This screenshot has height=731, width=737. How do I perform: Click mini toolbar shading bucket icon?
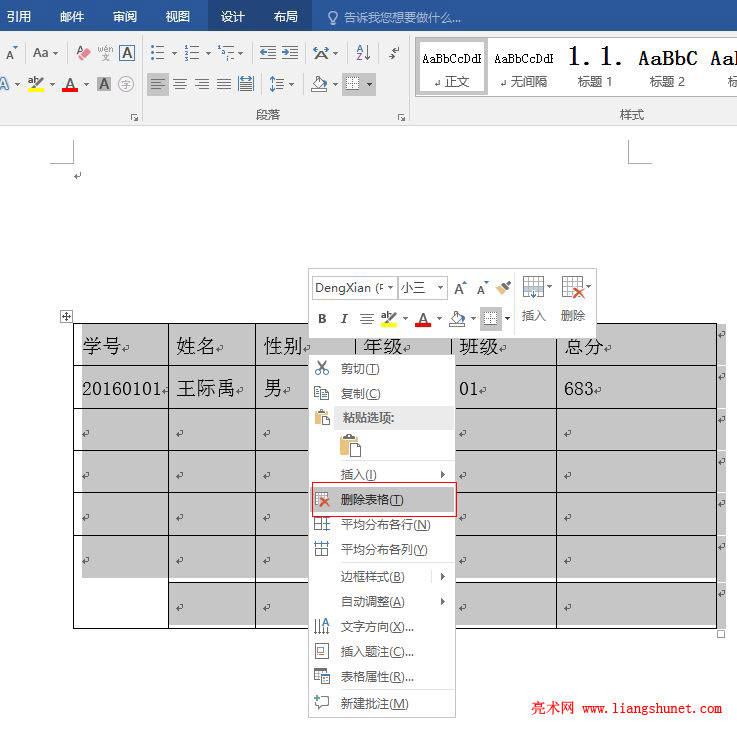[x=457, y=319]
